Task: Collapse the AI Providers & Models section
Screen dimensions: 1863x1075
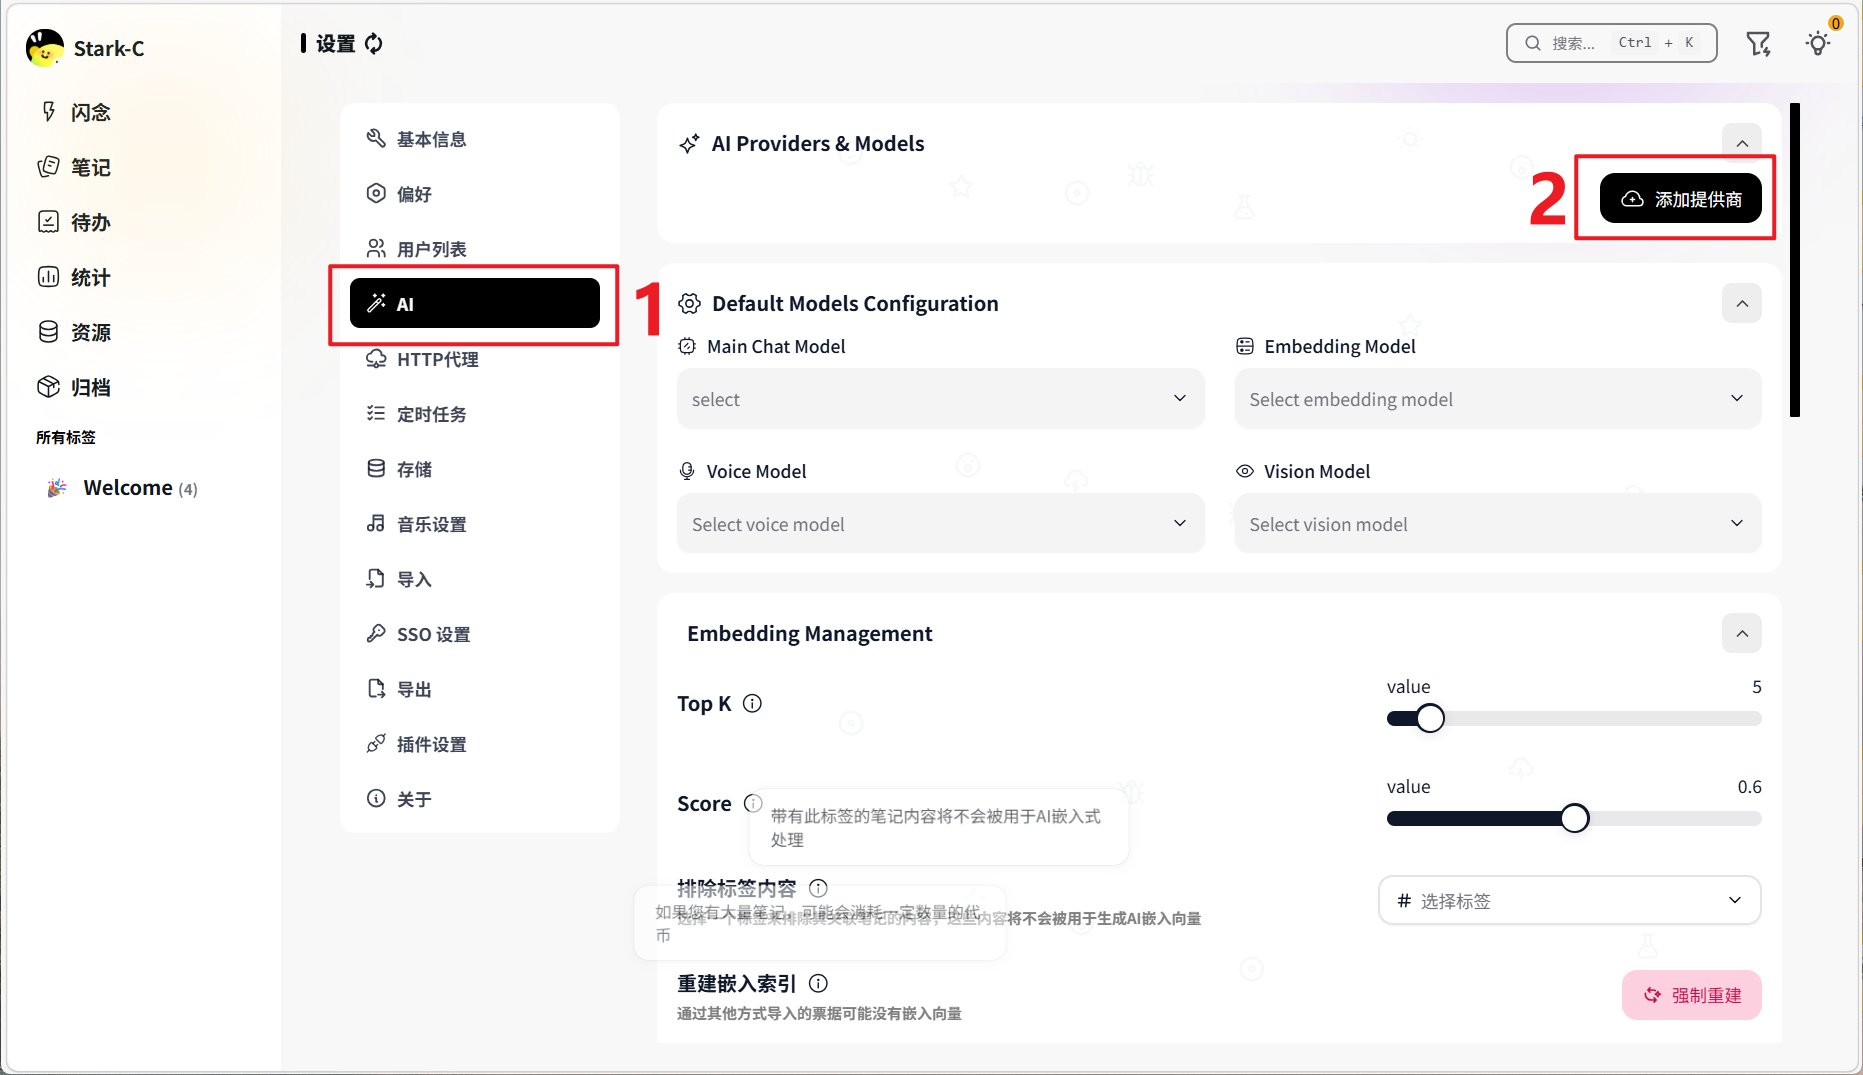Action: 1742,143
